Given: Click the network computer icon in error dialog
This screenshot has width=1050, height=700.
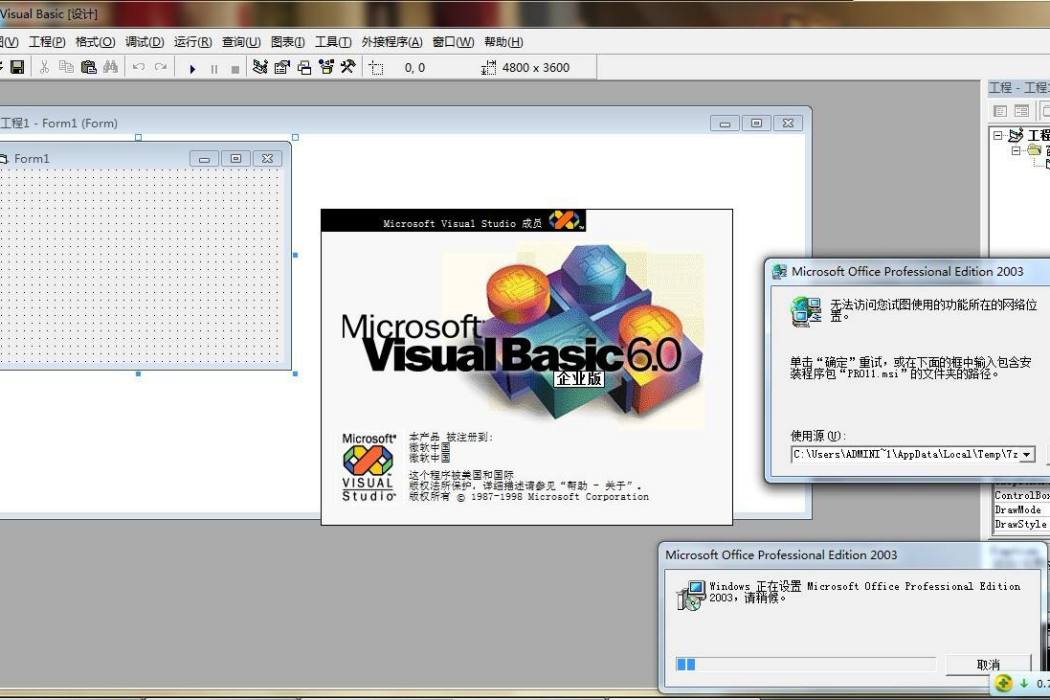Looking at the screenshot, I should pos(806,311).
